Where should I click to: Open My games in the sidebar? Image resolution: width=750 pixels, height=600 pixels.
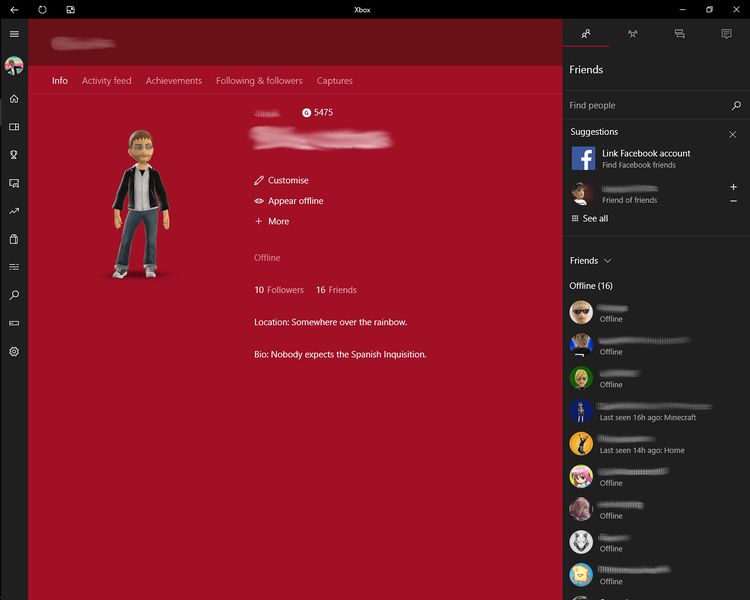click(14, 127)
